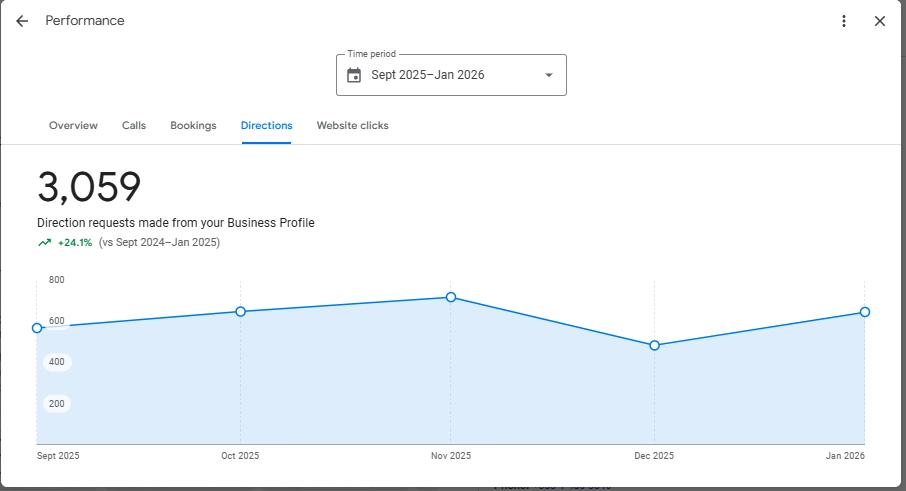Screen dimensions: 906x491
Task: Go to the Website clicks tab
Action: [x=352, y=126]
